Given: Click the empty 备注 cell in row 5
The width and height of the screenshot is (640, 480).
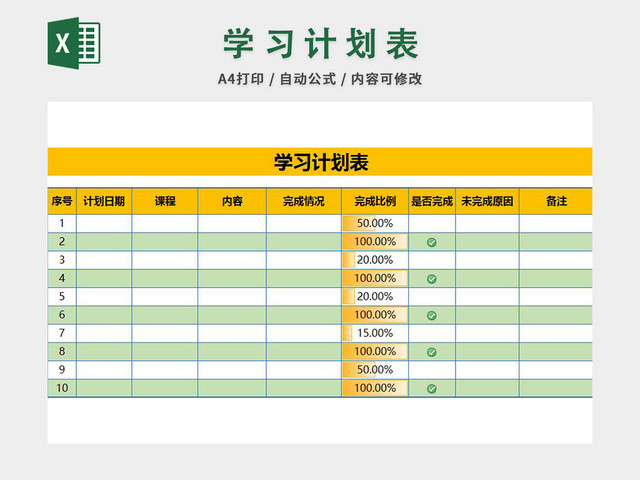Looking at the screenshot, I should point(556,297).
